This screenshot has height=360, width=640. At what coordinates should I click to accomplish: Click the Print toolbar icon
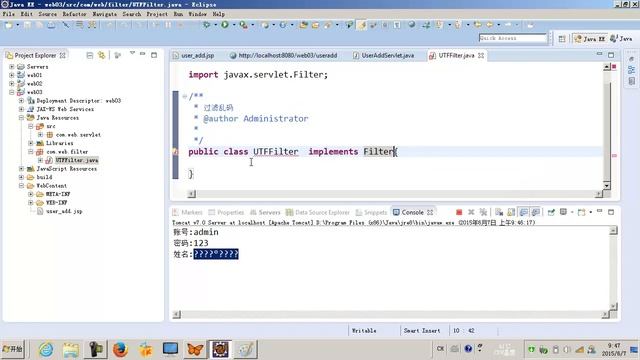pos(51,25)
